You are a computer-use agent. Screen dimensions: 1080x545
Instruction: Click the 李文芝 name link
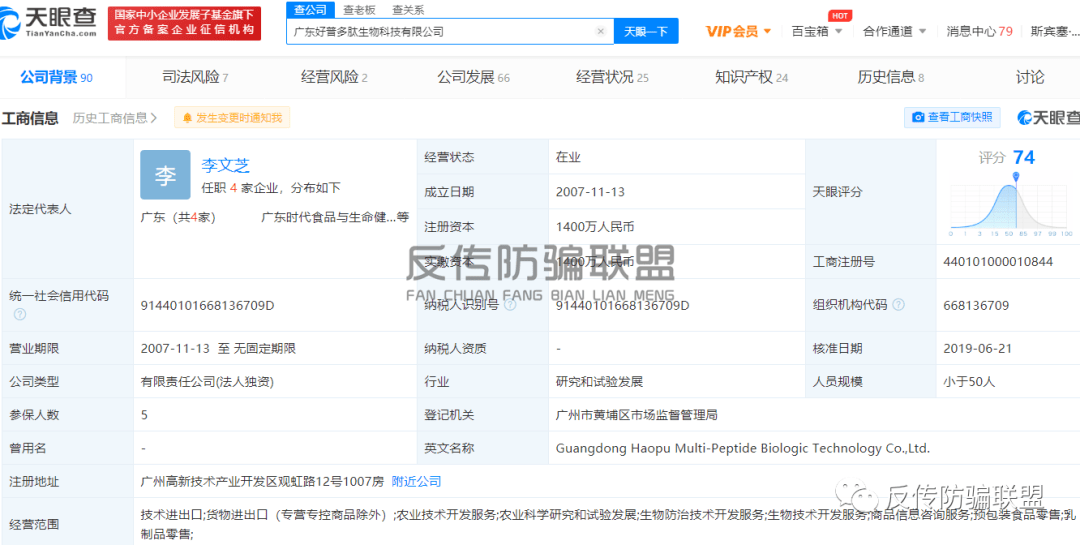(225, 165)
